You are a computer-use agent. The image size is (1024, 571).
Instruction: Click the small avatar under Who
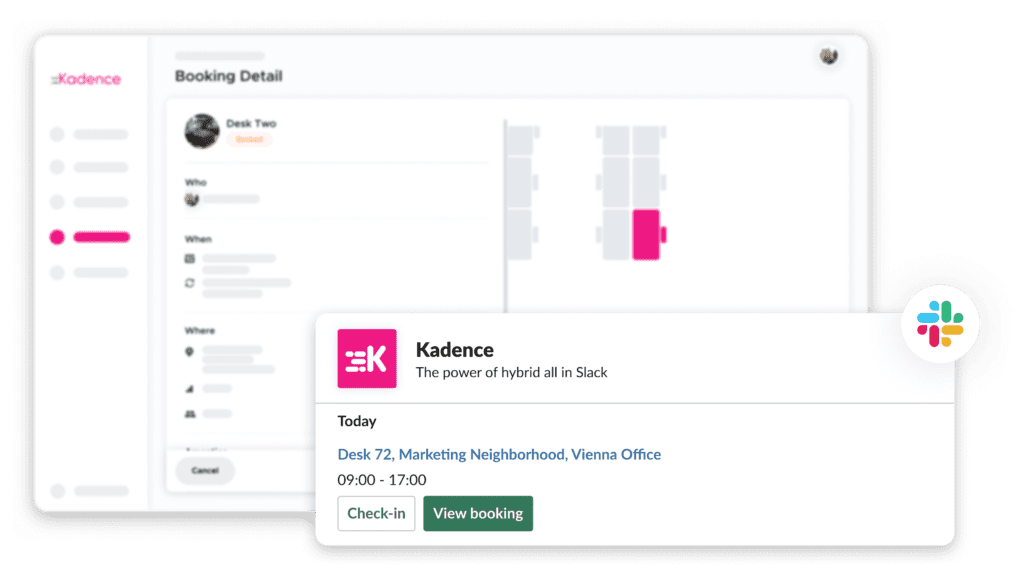191,199
